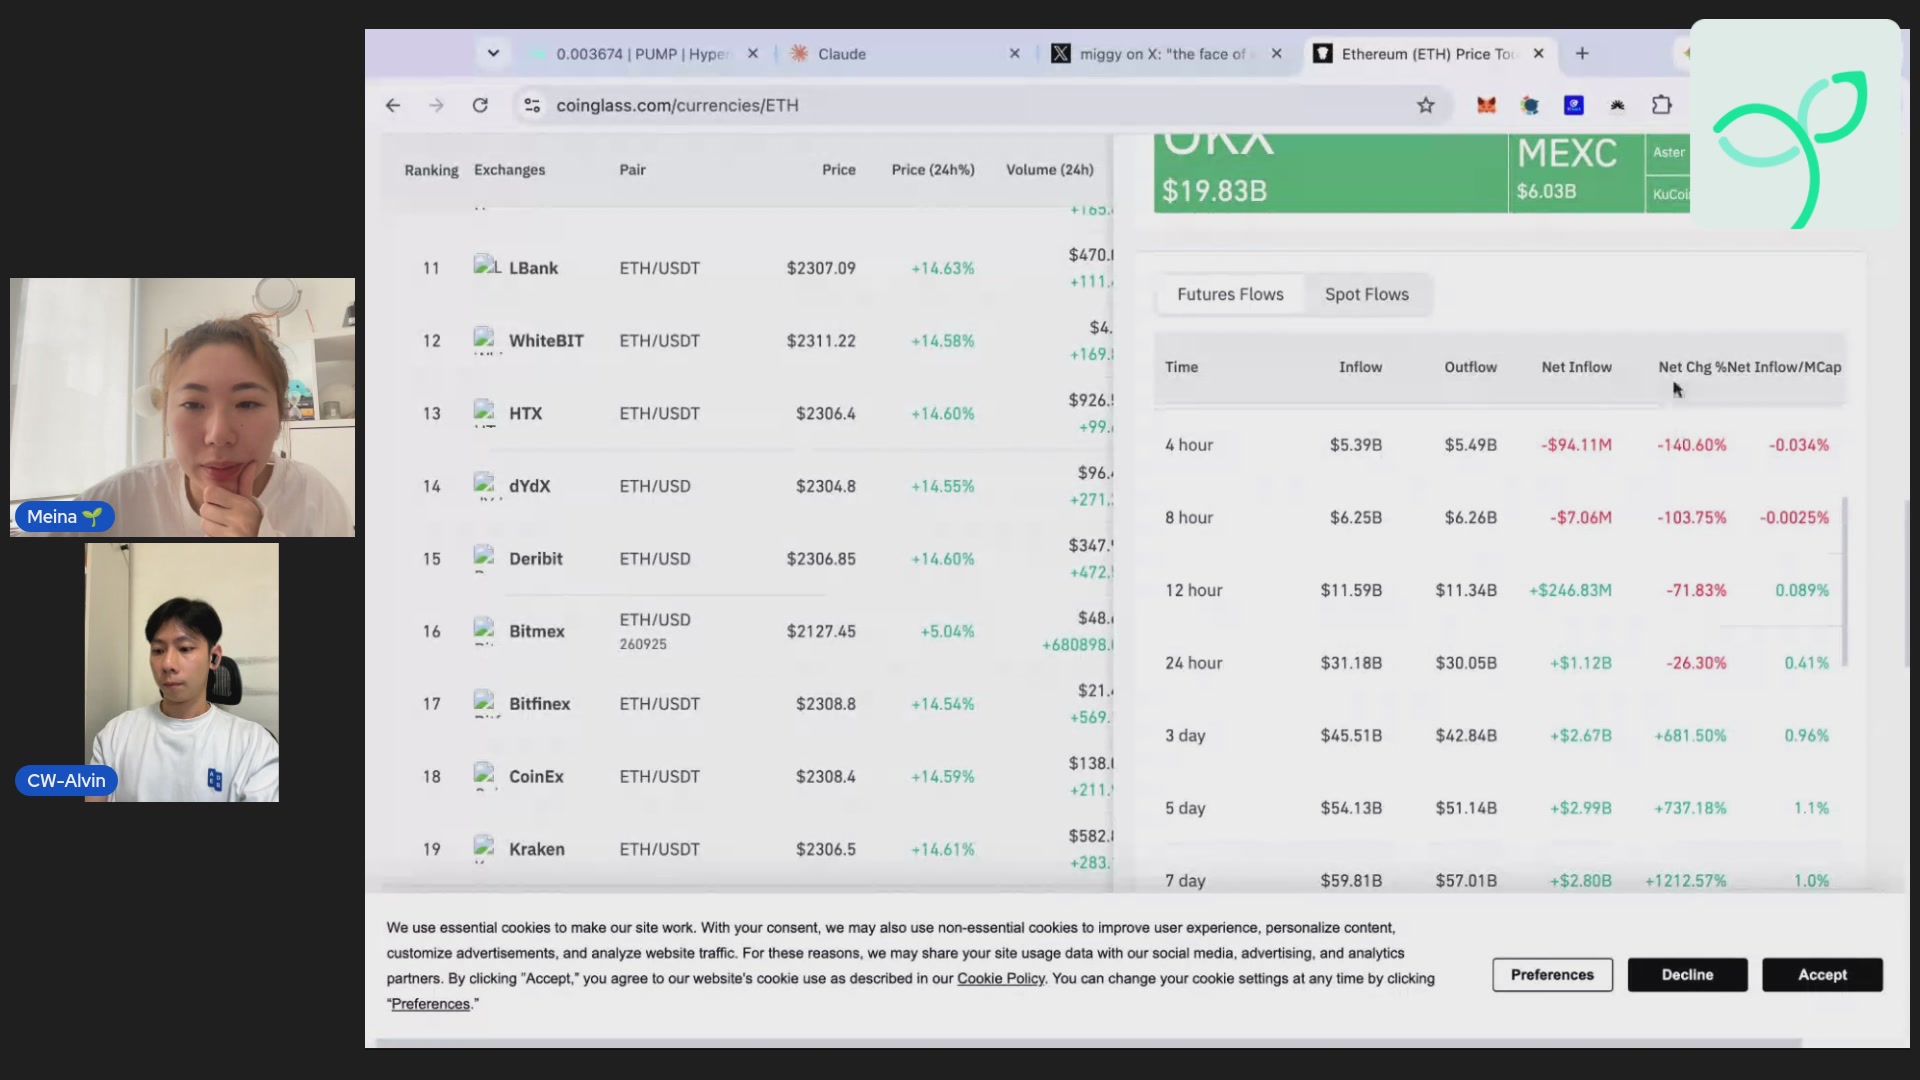Viewport: 1920px width, 1080px height.
Task: Close the PUMP Hyperliquid tab
Action: tap(753, 54)
